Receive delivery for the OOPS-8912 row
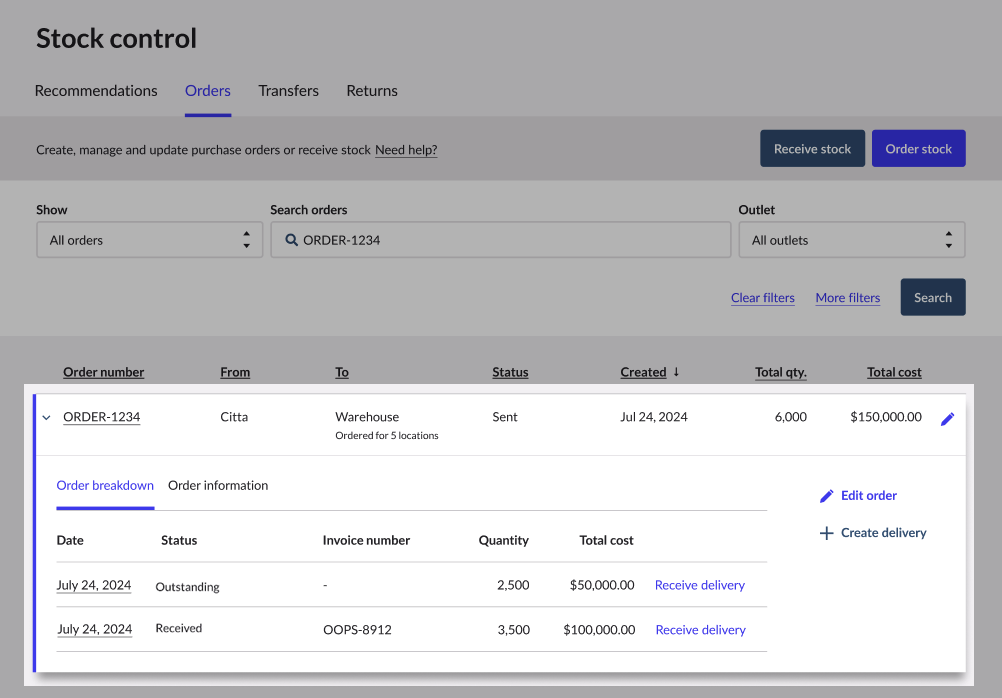Viewport: 1002px width, 698px height. click(x=700, y=630)
